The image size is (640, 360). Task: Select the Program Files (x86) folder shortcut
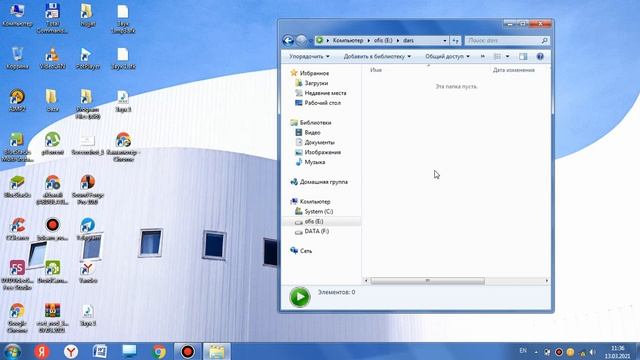pos(88,104)
